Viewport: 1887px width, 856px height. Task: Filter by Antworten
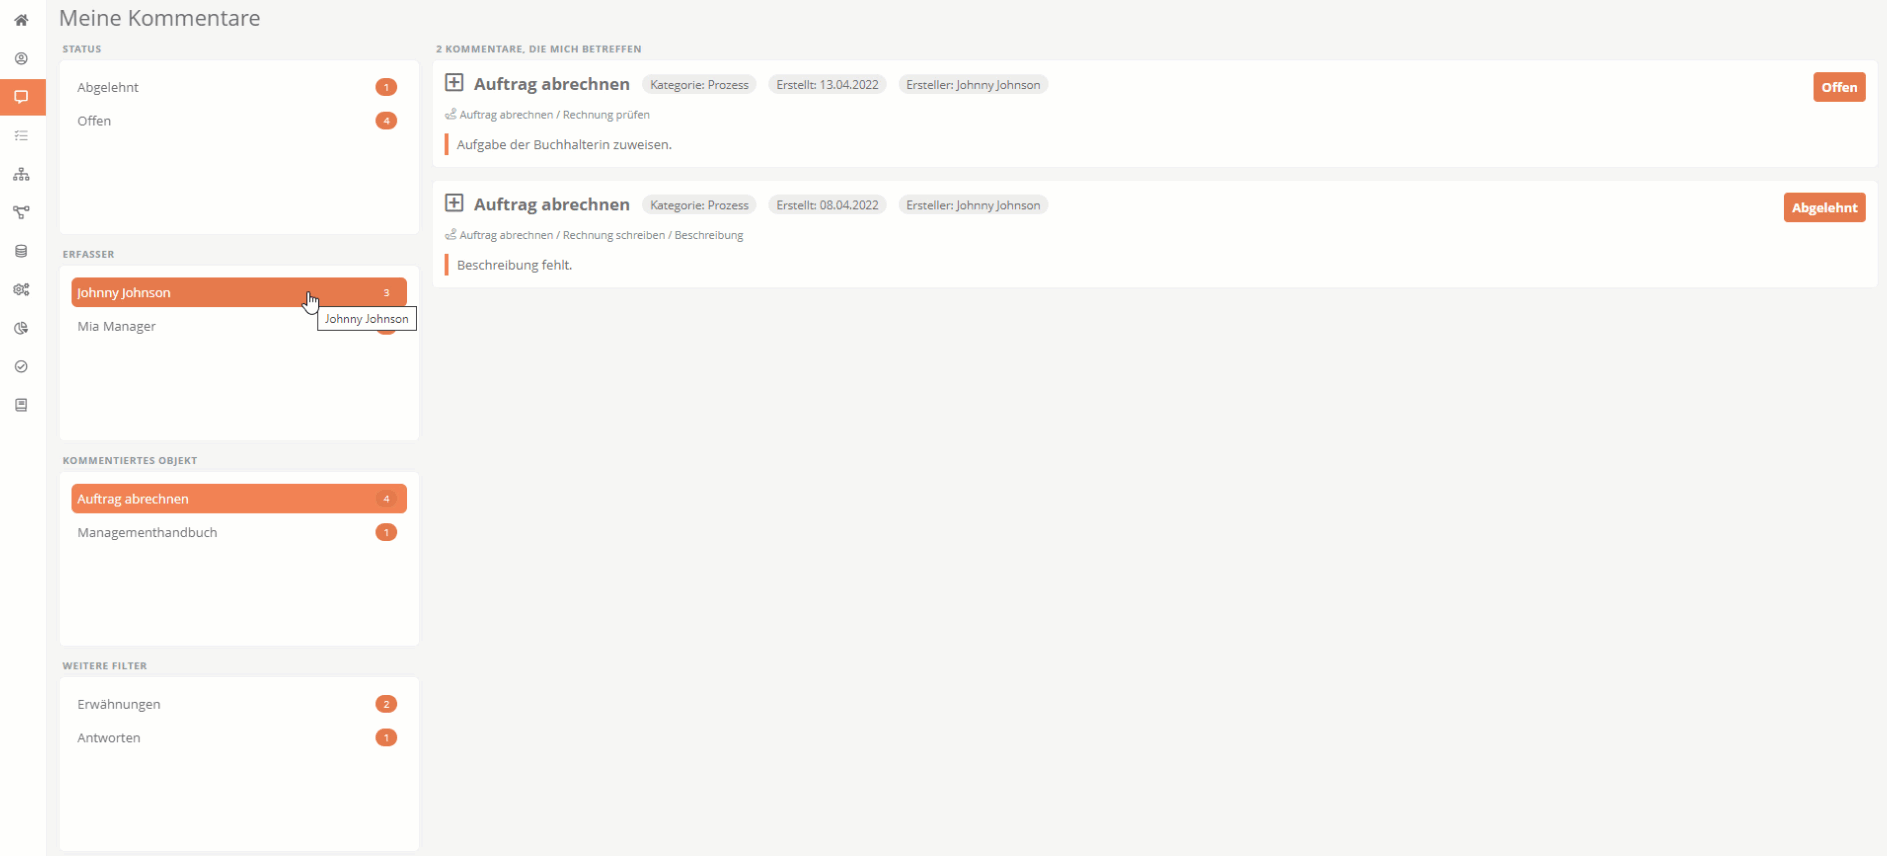tap(239, 738)
